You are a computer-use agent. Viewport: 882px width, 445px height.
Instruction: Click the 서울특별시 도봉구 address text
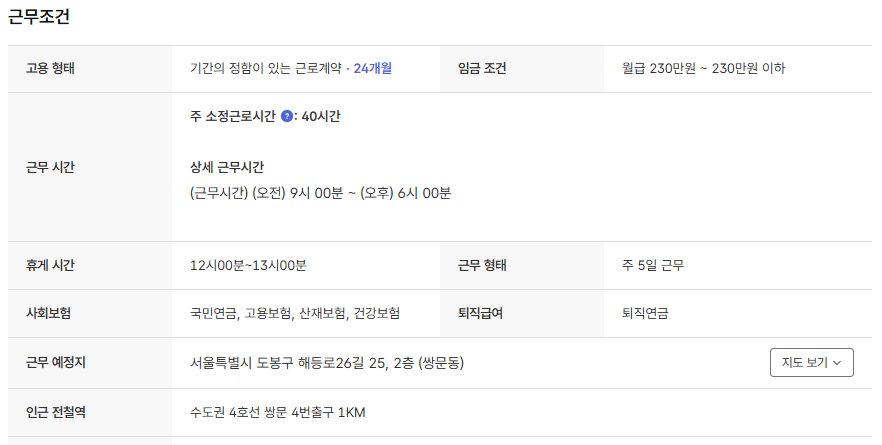coord(326,362)
